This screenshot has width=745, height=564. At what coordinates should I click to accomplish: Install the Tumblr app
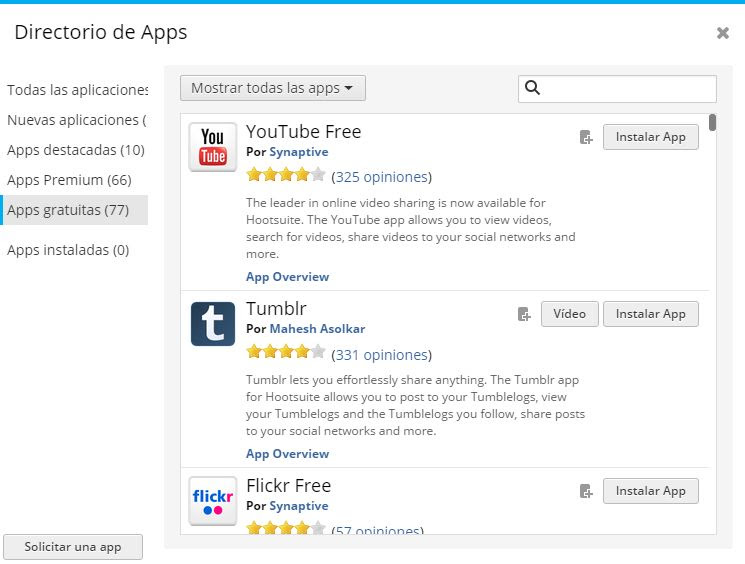(x=650, y=314)
